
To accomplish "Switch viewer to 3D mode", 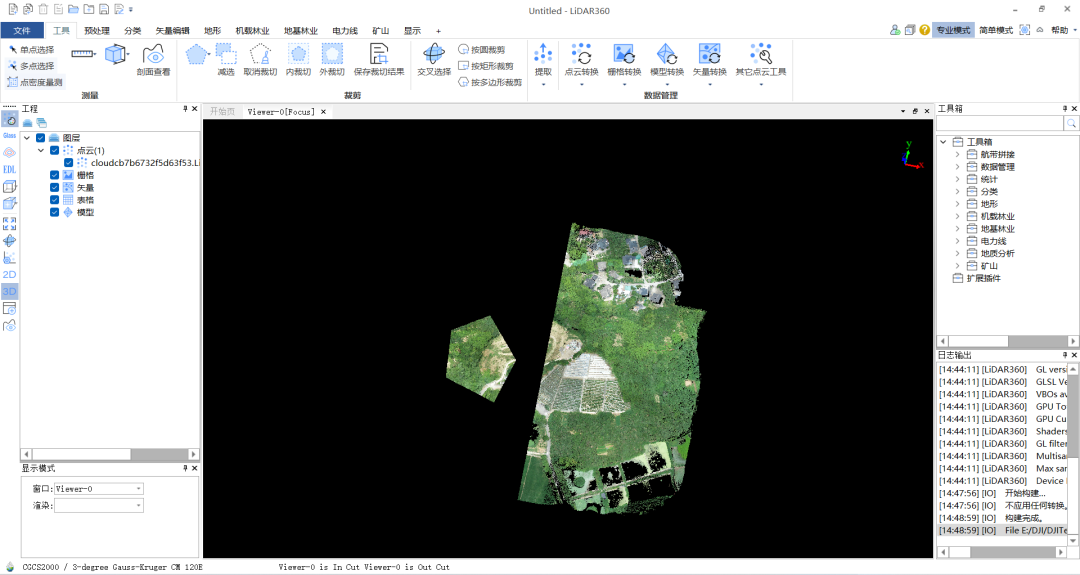I will pos(10,292).
